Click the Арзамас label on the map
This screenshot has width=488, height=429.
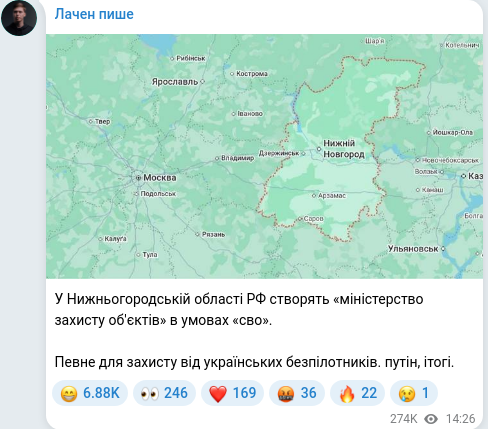point(332,196)
